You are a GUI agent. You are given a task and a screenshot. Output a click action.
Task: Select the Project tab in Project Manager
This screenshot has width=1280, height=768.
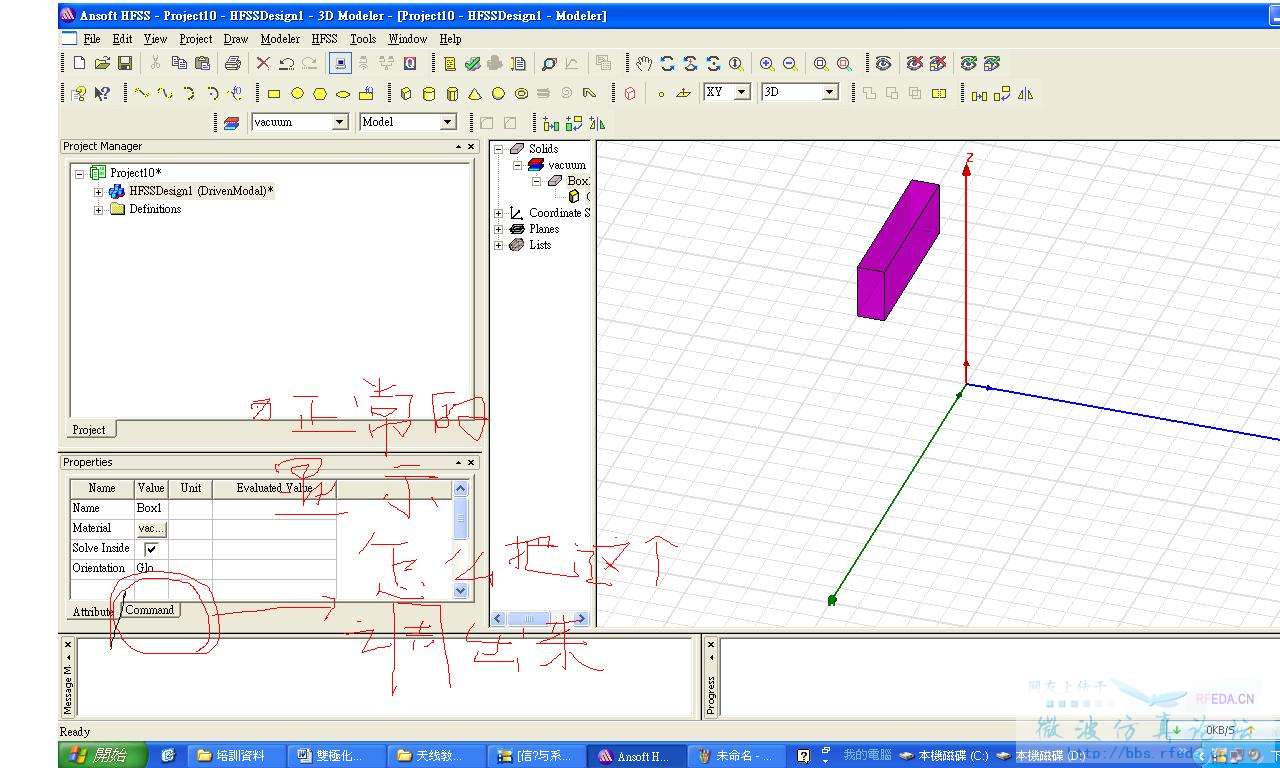pos(89,429)
